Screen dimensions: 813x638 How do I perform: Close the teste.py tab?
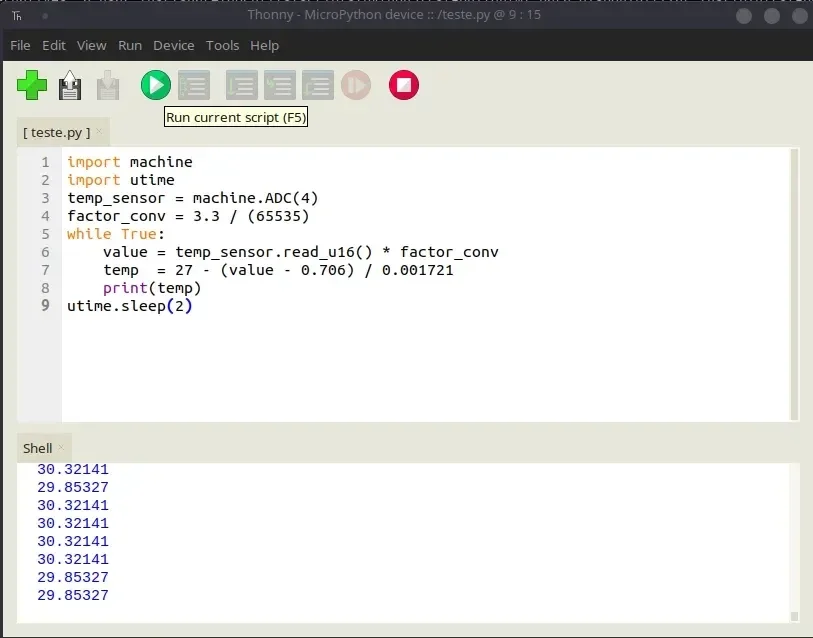(x=99, y=132)
